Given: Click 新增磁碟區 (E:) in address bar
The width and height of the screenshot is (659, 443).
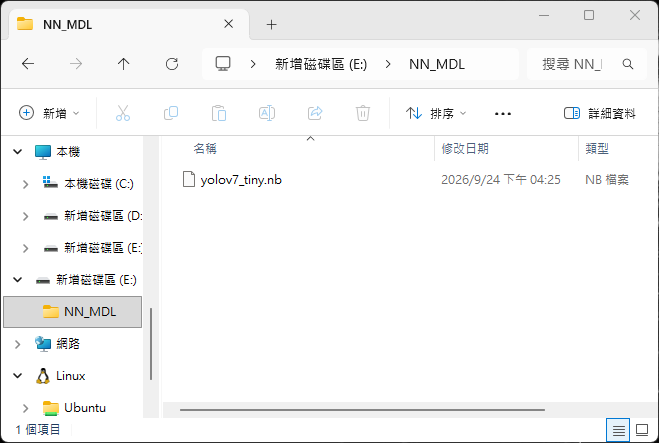Looking at the screenshot, I should tap(321, 64).
